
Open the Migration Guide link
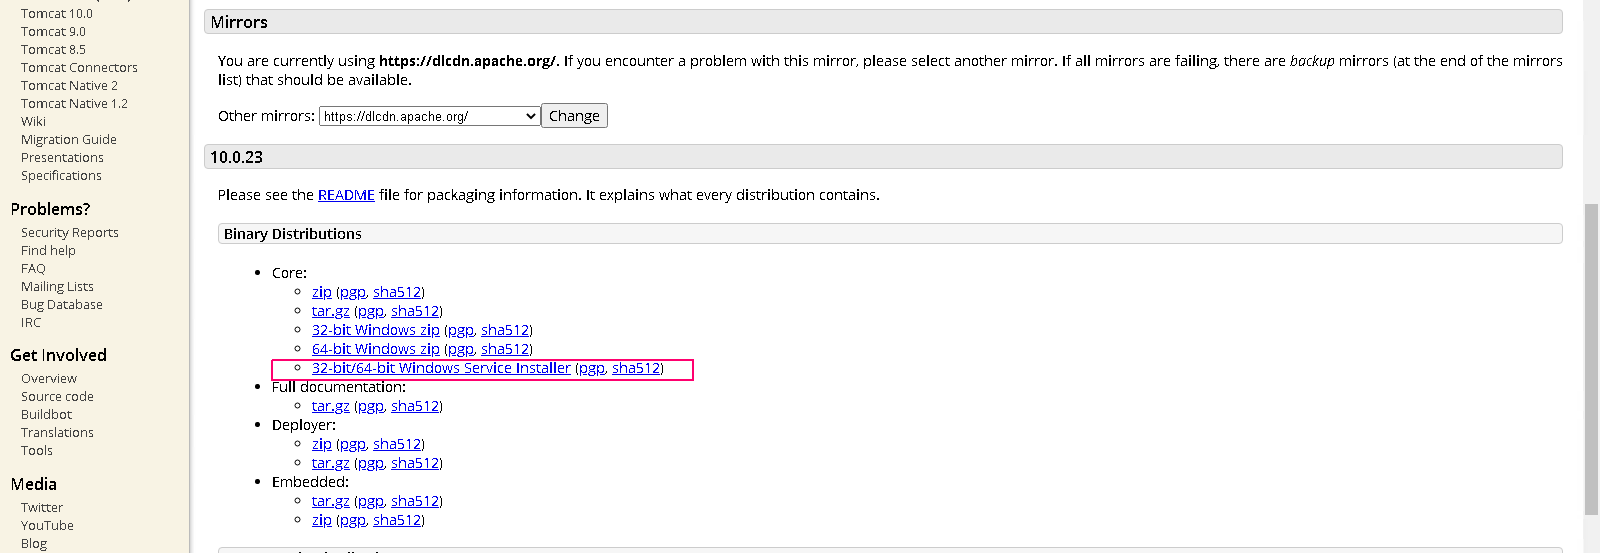click(69, 140)
